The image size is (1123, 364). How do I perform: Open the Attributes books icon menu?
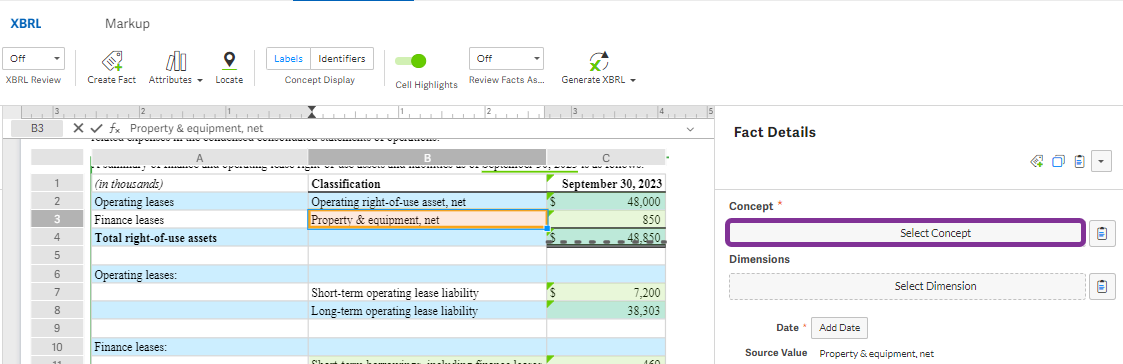coord(175,61)
